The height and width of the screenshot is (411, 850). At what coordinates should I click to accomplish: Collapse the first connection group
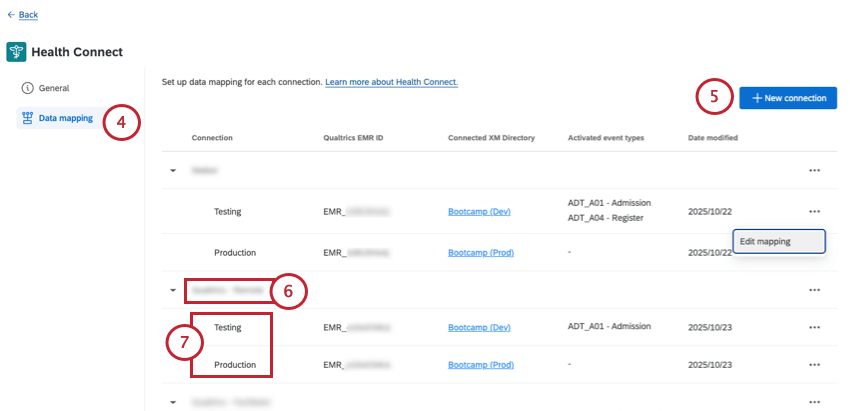pos(173,171)
